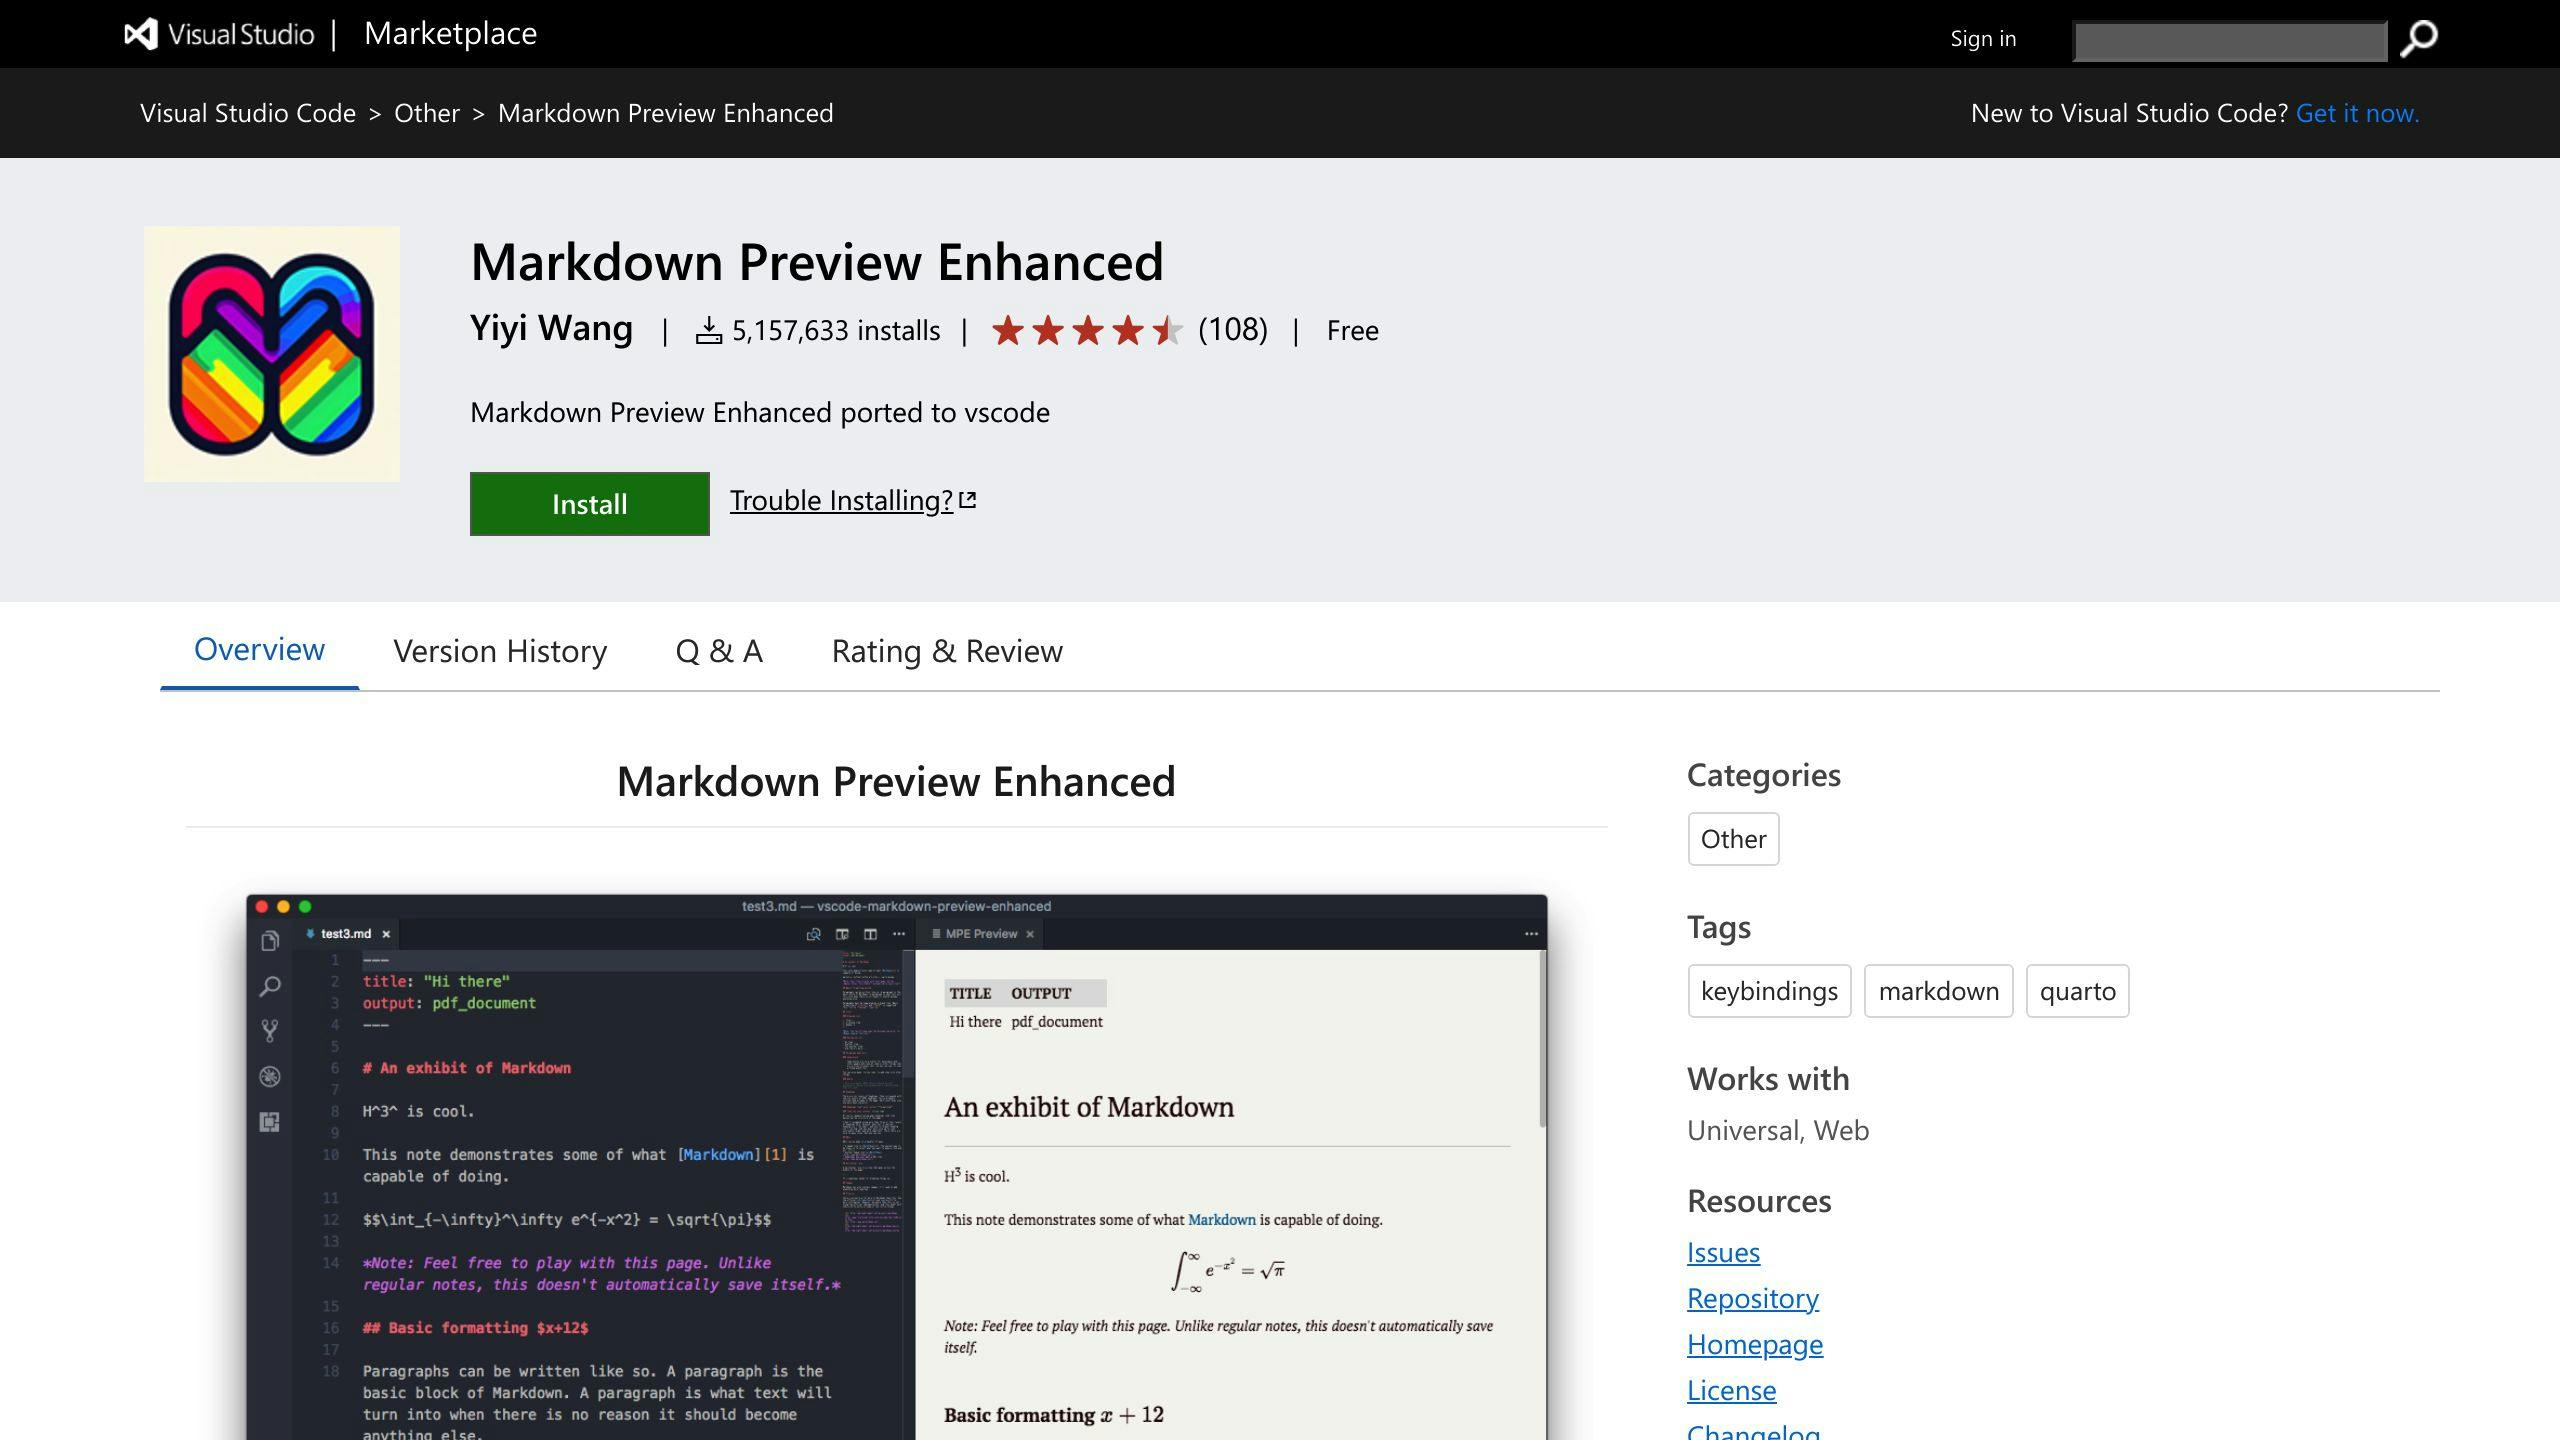Click the quarto tag label
2560x1440 pixels.
(2075, 990)
